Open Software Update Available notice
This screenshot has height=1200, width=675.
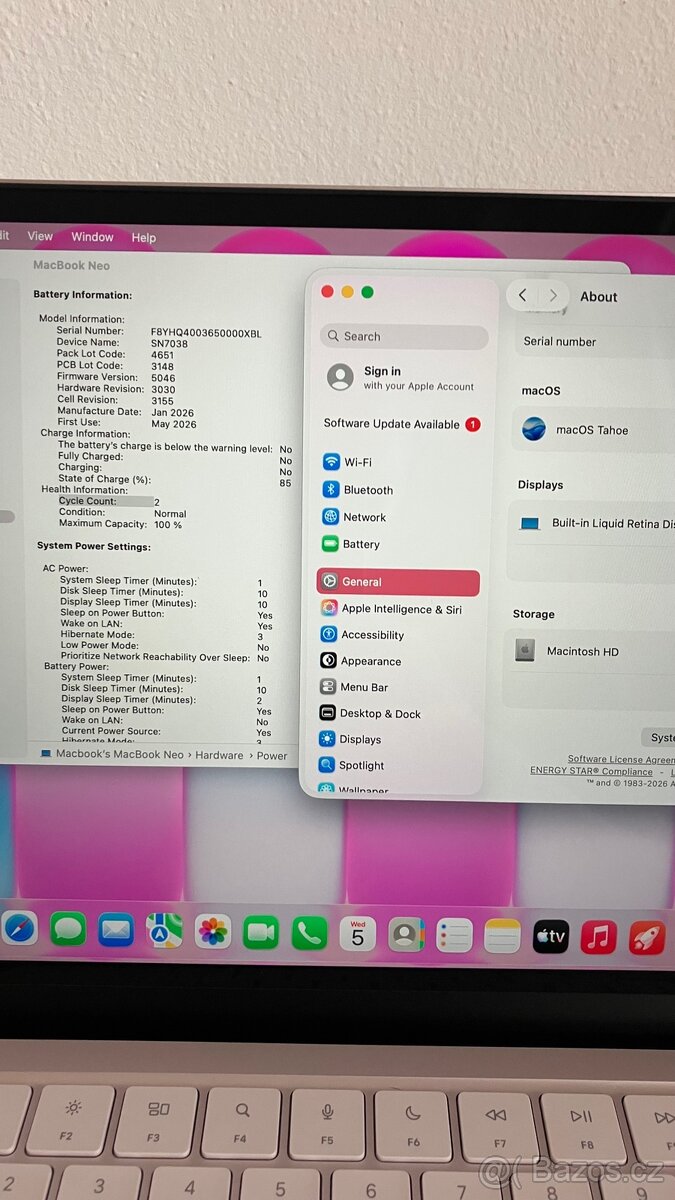402,424
